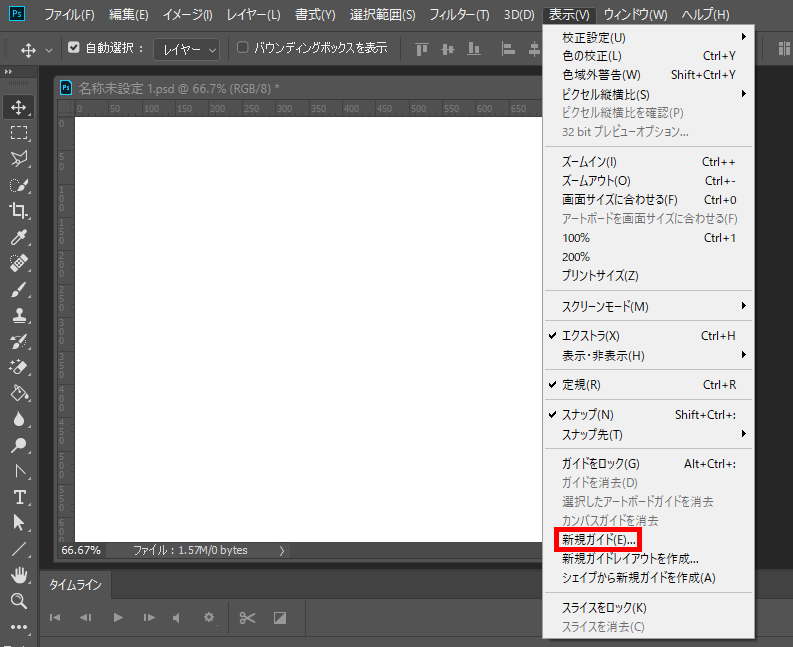The width and height of the screenshot is (793, 647).
Task: Open フィルター(T) menu
Action: coord(459,15)
